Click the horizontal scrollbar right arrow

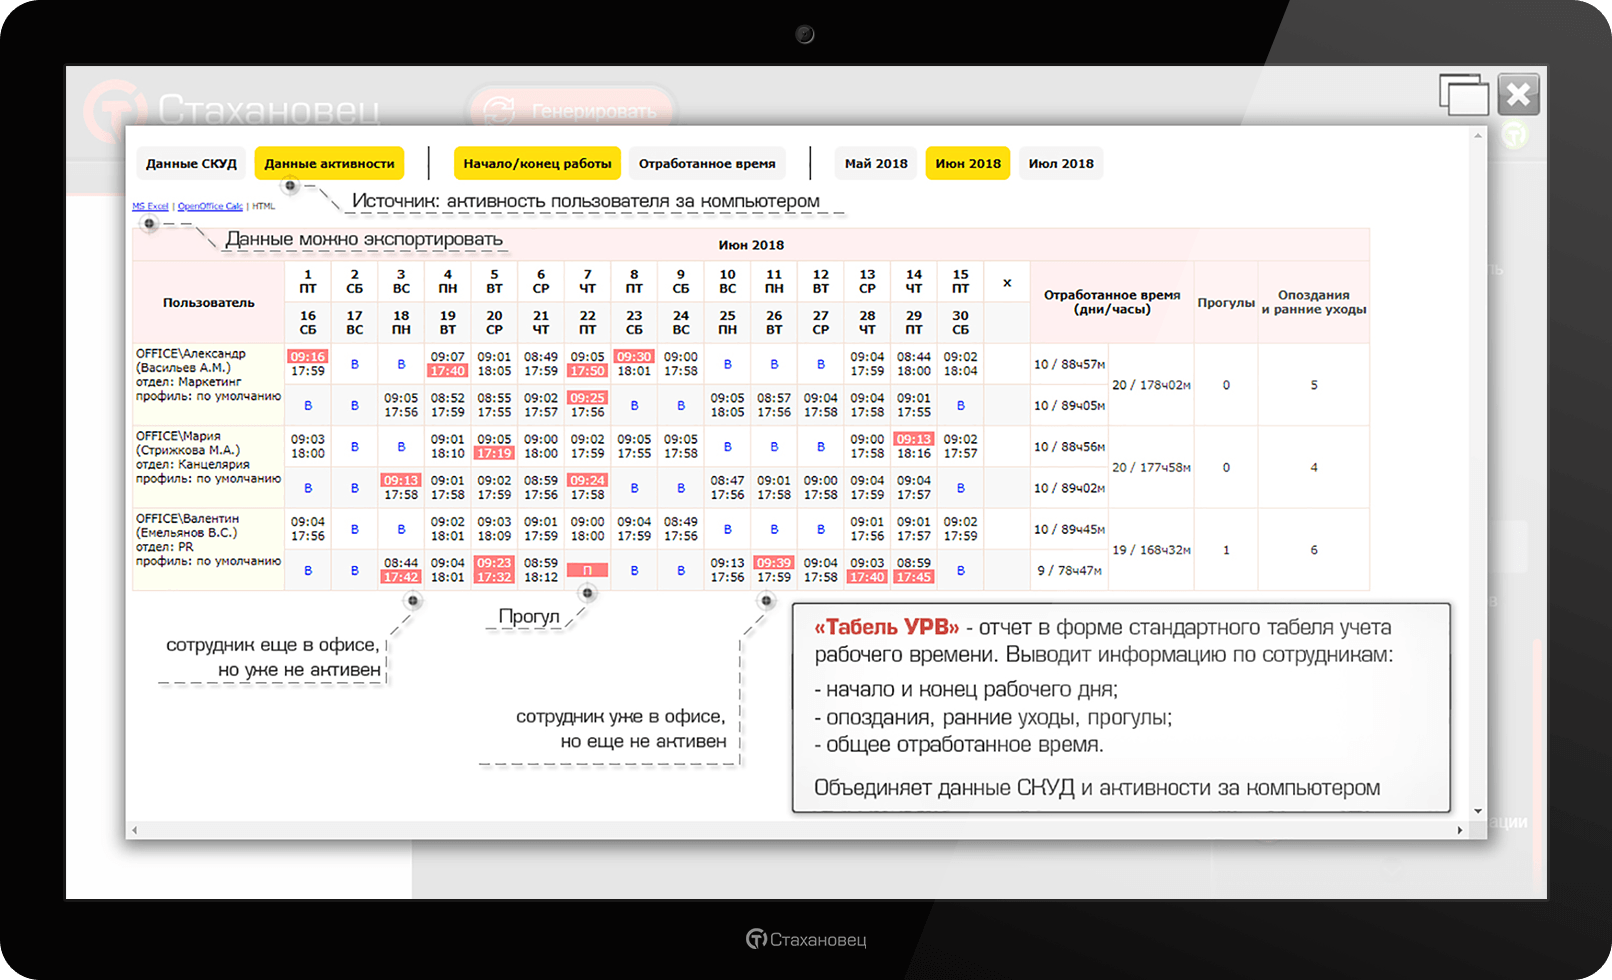pyautogui.click(x=1460, y=830)
